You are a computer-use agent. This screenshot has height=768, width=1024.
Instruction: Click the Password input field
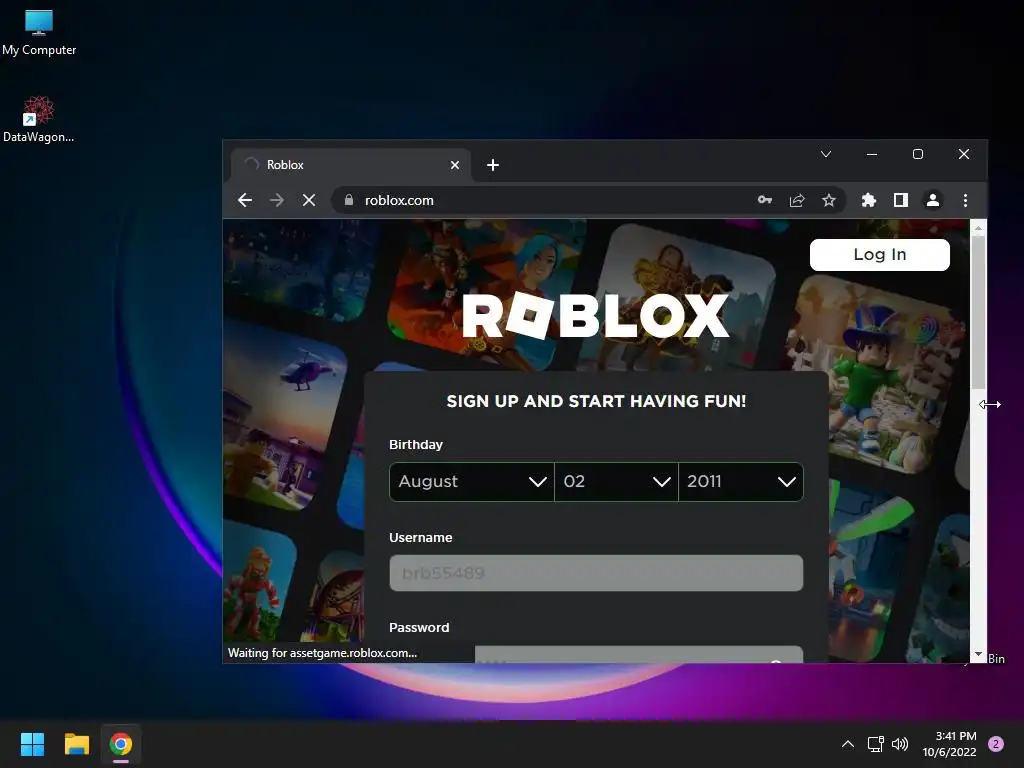tap(639, 654)
